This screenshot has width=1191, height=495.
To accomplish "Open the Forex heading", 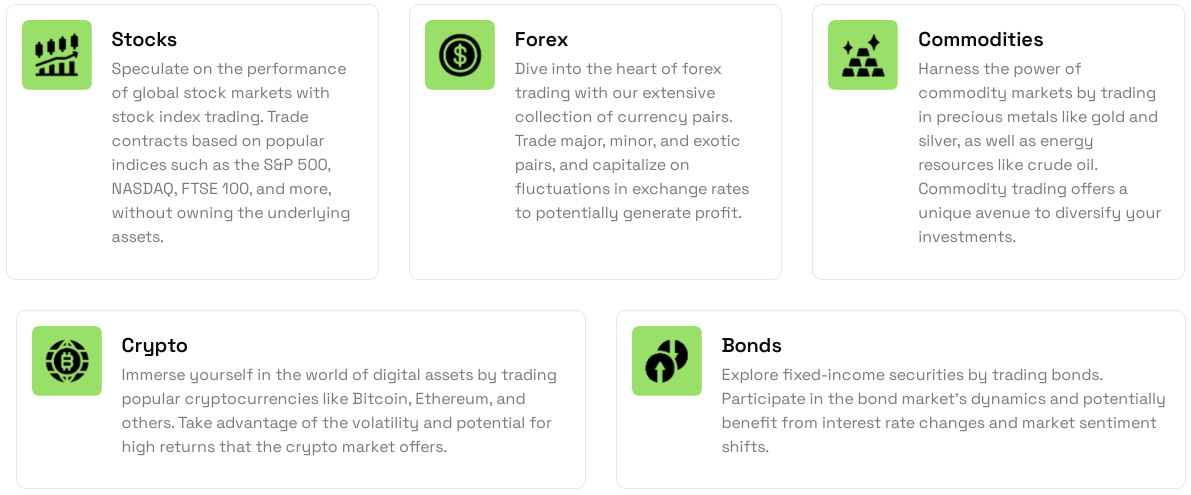I will point(542,39).
